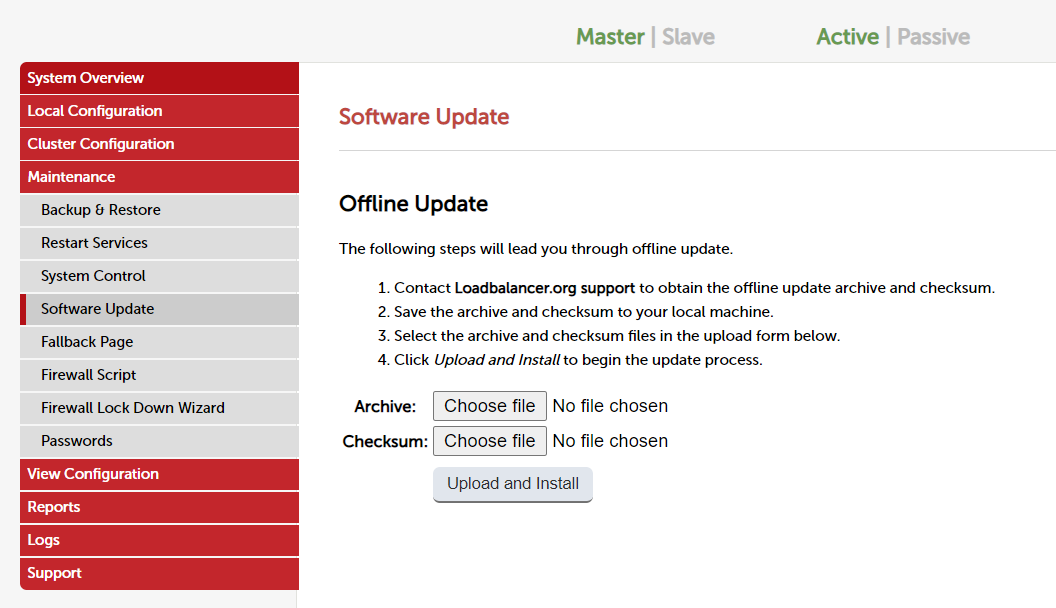Expand the Cluster Configuration section
Image resolution: width=1056 pixels, height=608 pixels.
[x=160, y=144]
